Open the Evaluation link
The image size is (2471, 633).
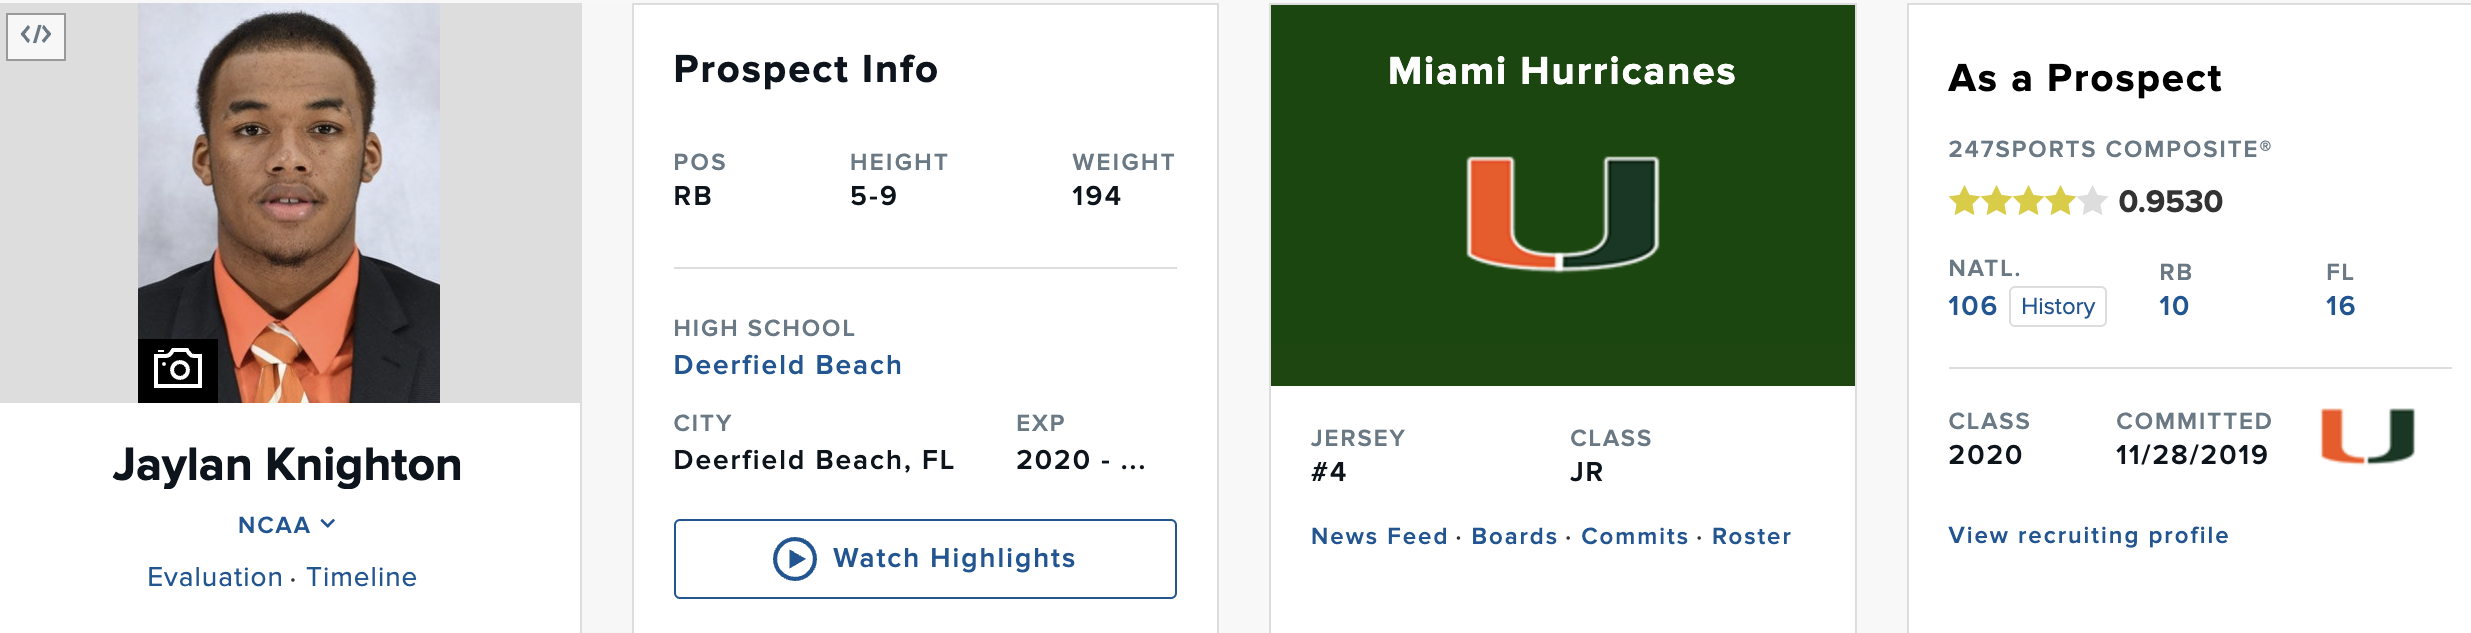click(215, 577)
